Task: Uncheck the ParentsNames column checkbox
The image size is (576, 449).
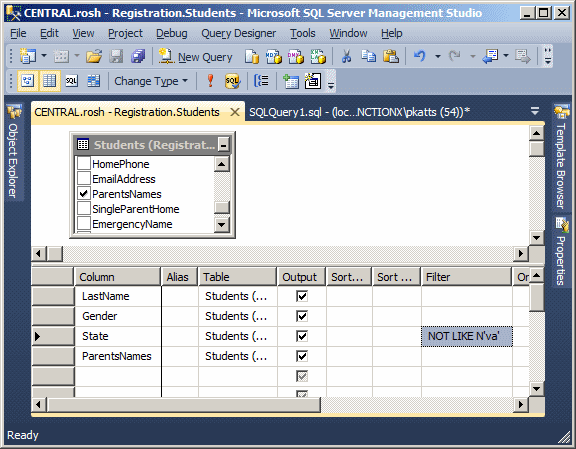Action: pyautogui.click(x=84, y=194)
